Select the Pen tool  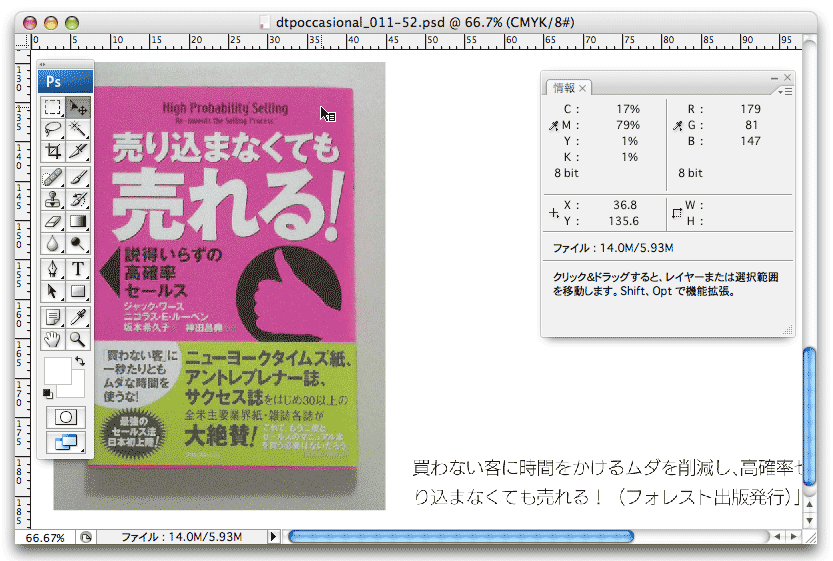(53, 269)
